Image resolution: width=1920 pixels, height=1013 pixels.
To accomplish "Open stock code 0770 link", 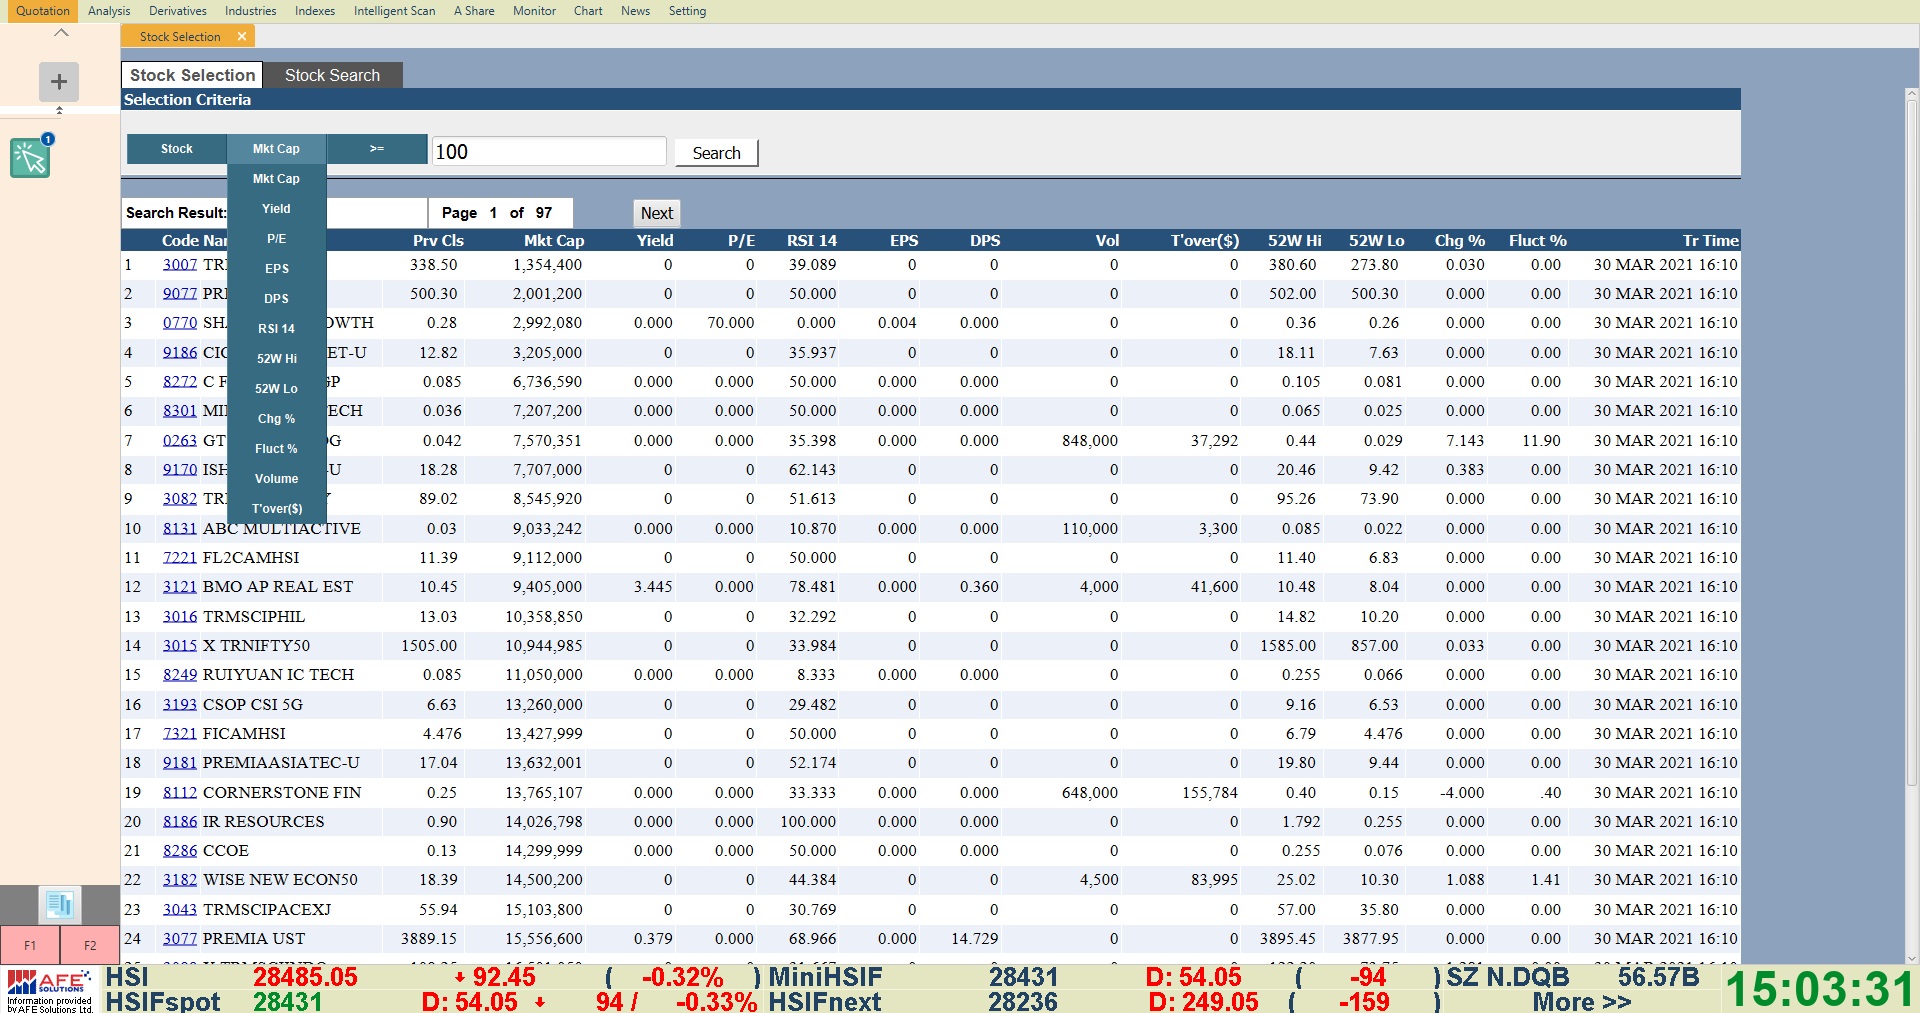I will (x=180, y=323).
